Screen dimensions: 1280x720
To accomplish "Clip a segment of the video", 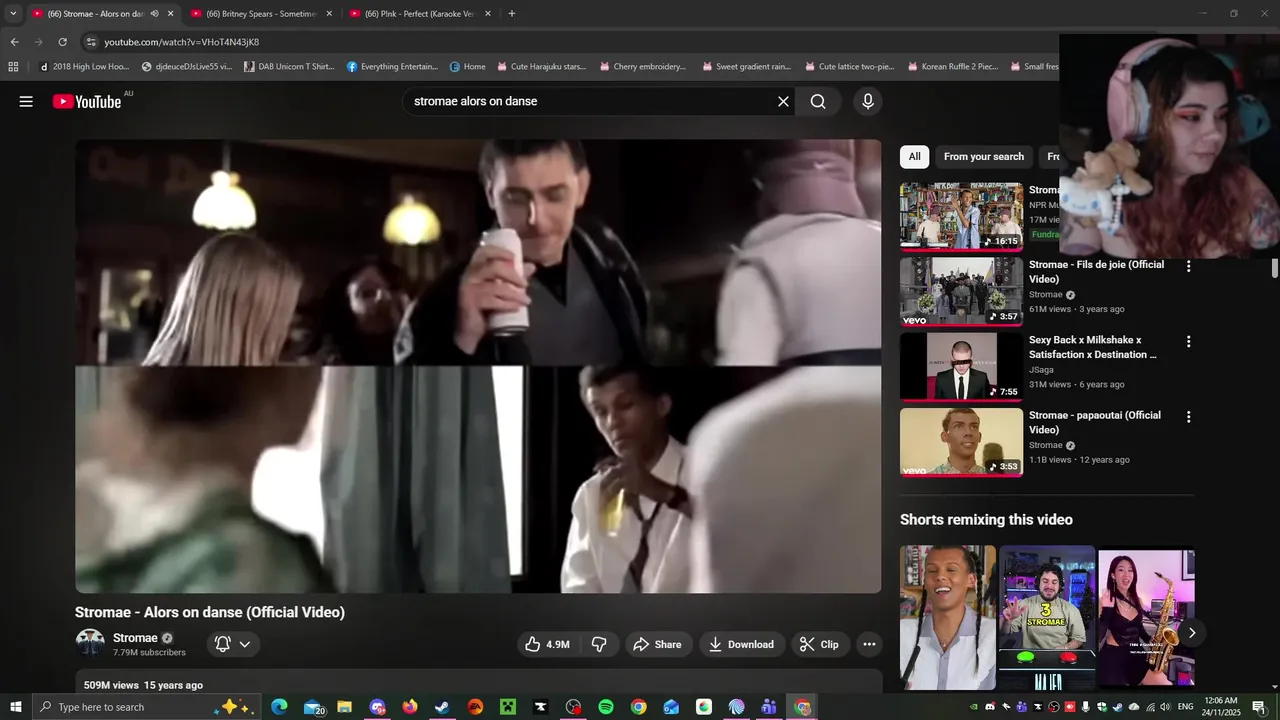I will pyautogui.click(x=819, y=644).
